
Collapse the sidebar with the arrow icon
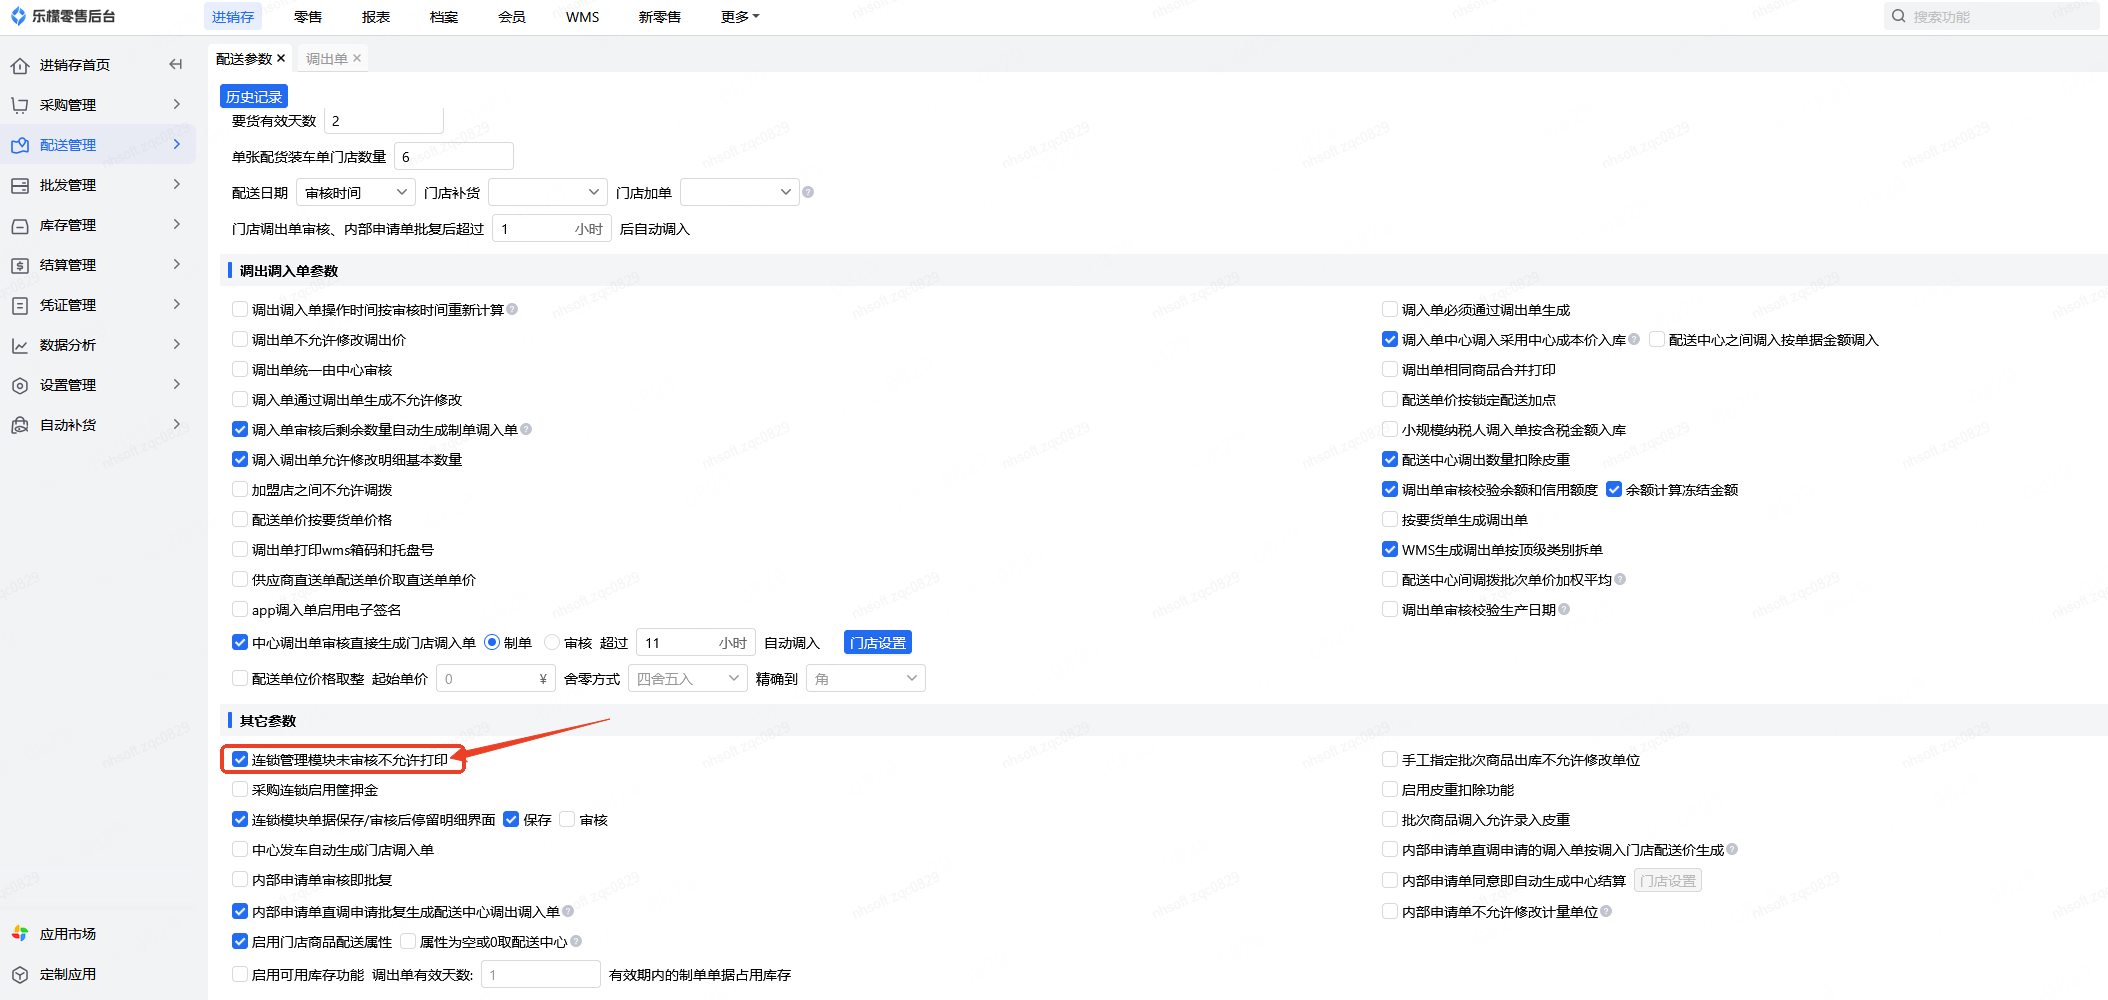pyautogui.click(x=176, y=65)
